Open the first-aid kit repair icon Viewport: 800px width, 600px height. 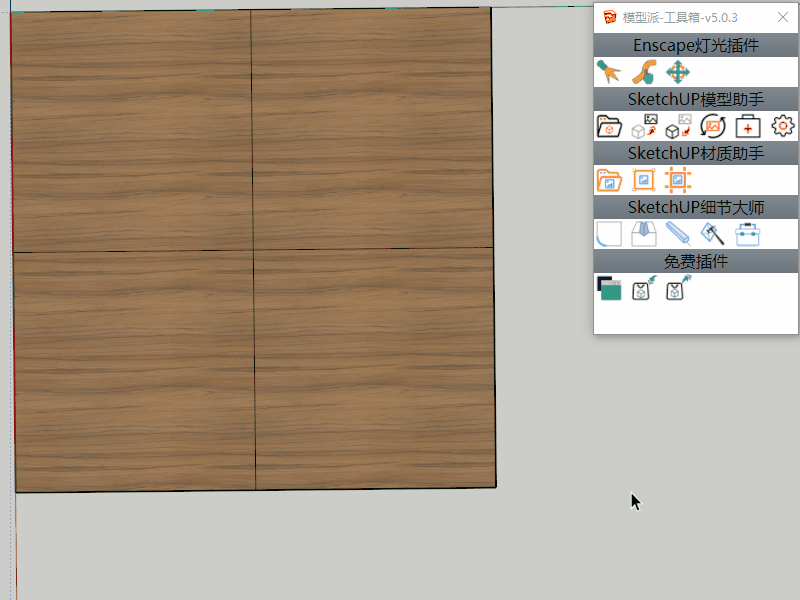748,126
